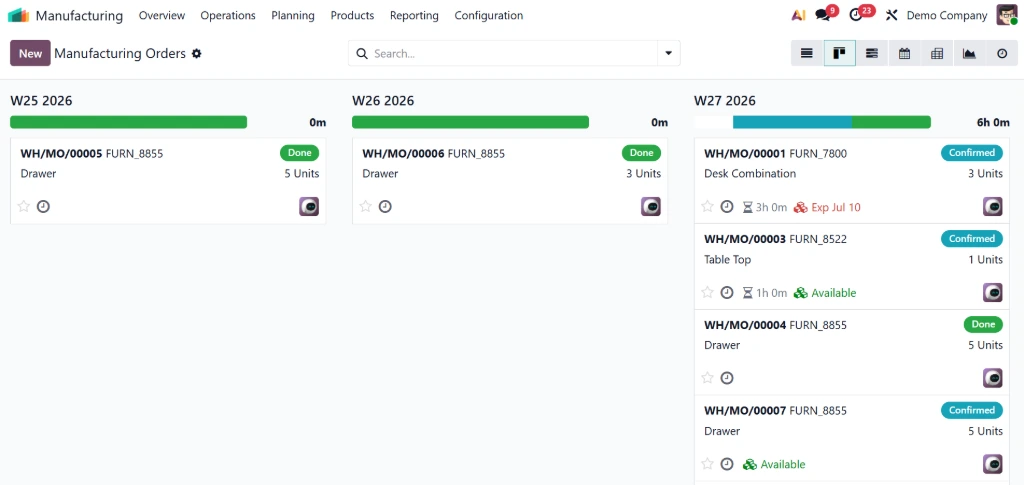Viewport: 1024px width, 485px height.
Task: Switch to graph view icon
Action: coord(969,54)
